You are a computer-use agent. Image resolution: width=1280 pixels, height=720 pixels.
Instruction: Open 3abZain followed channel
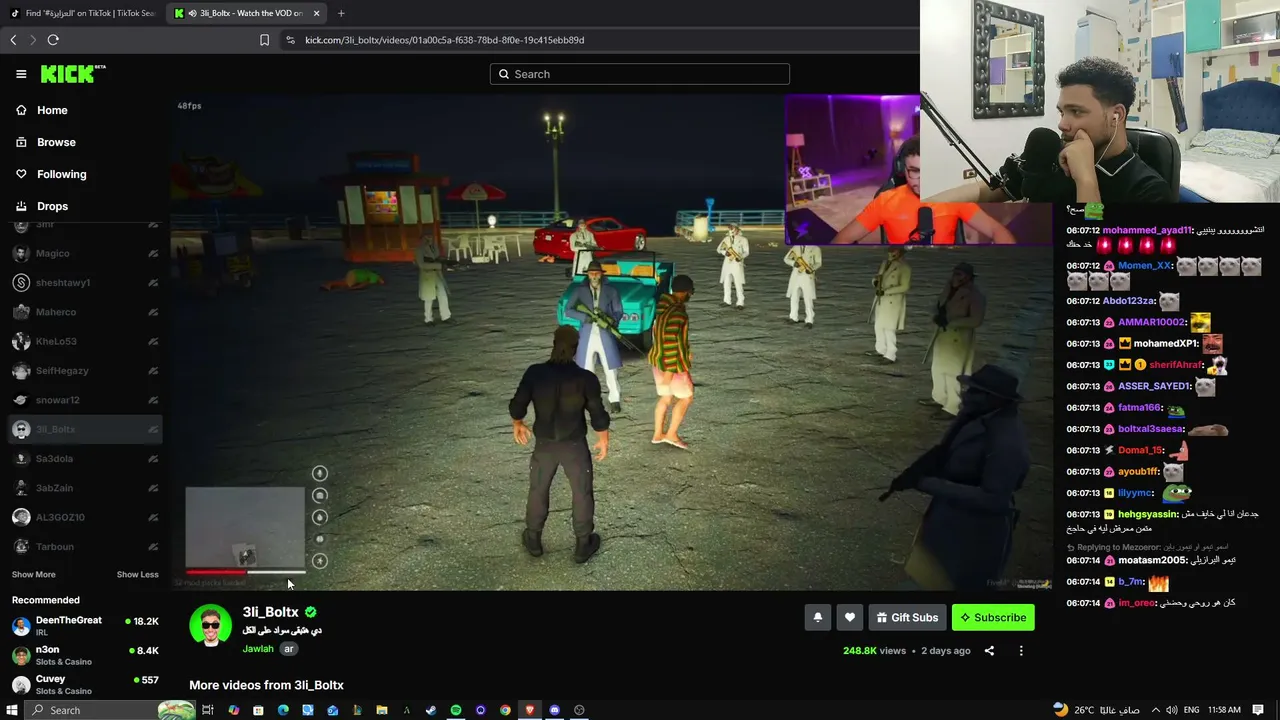click(x=85, y=488)
